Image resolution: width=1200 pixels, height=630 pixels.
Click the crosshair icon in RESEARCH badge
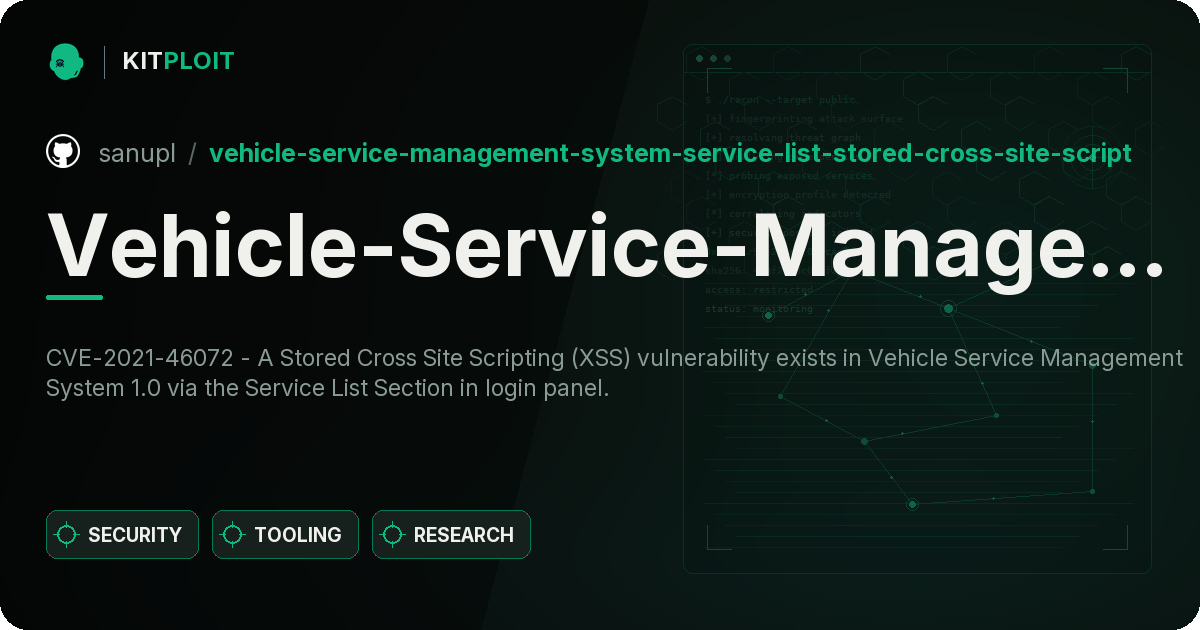(393, 535)
